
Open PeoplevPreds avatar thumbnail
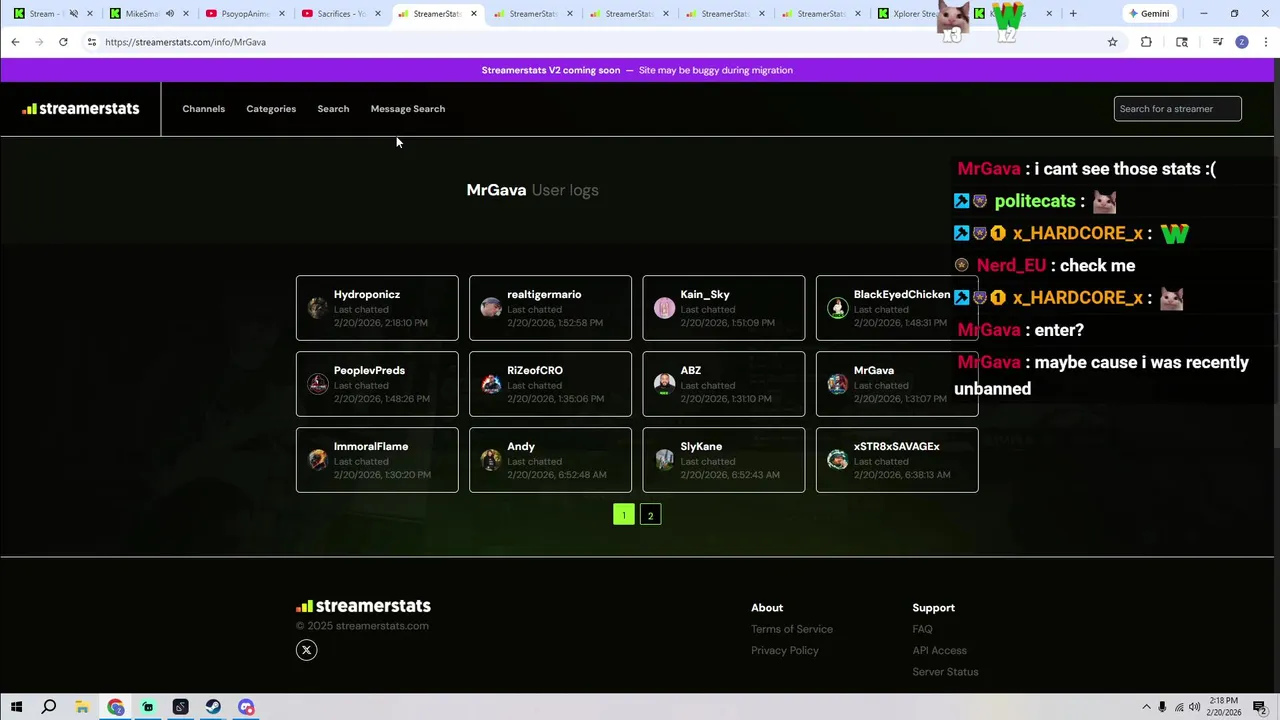(318, 384)
